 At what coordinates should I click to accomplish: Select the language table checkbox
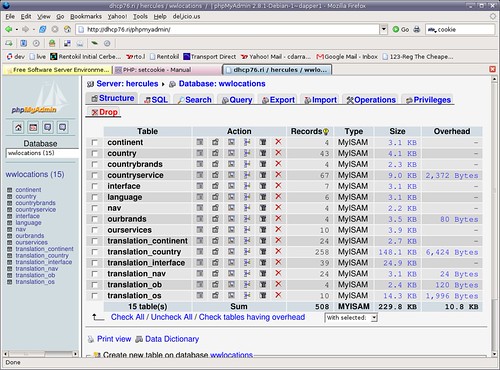click(95, 197)
